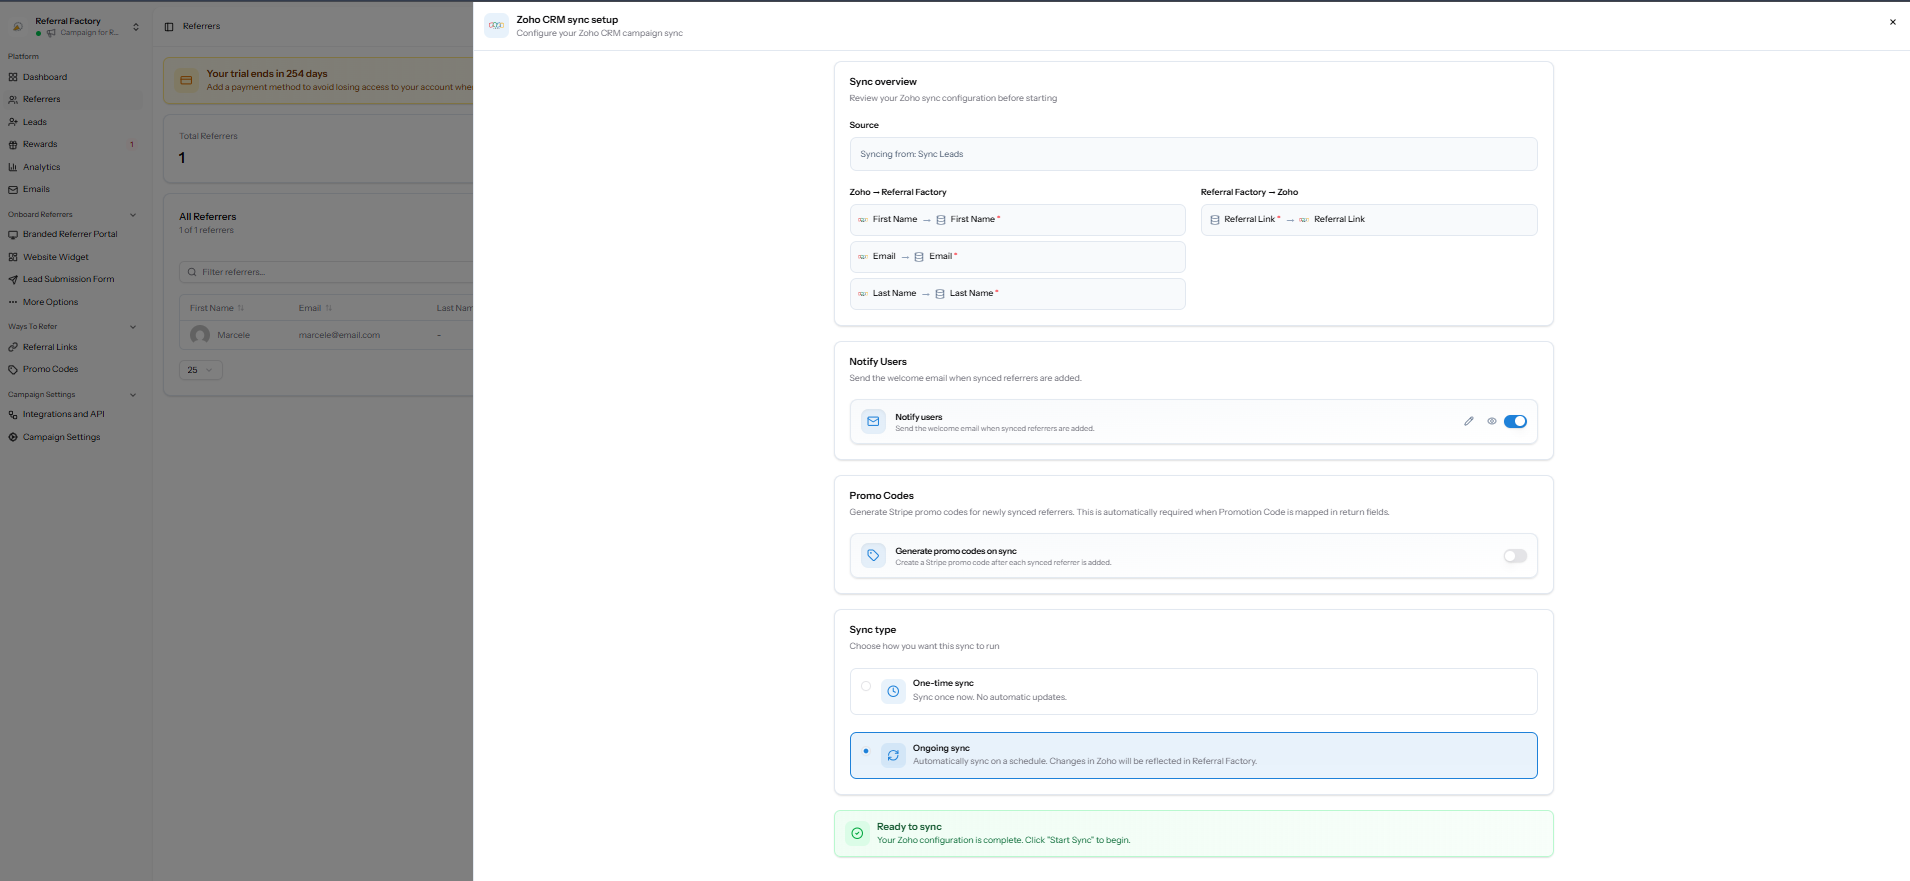Screen dimensions: 1910x881
Task: Click the Integrations and API plug icon
Action: (x=13, y=414)
